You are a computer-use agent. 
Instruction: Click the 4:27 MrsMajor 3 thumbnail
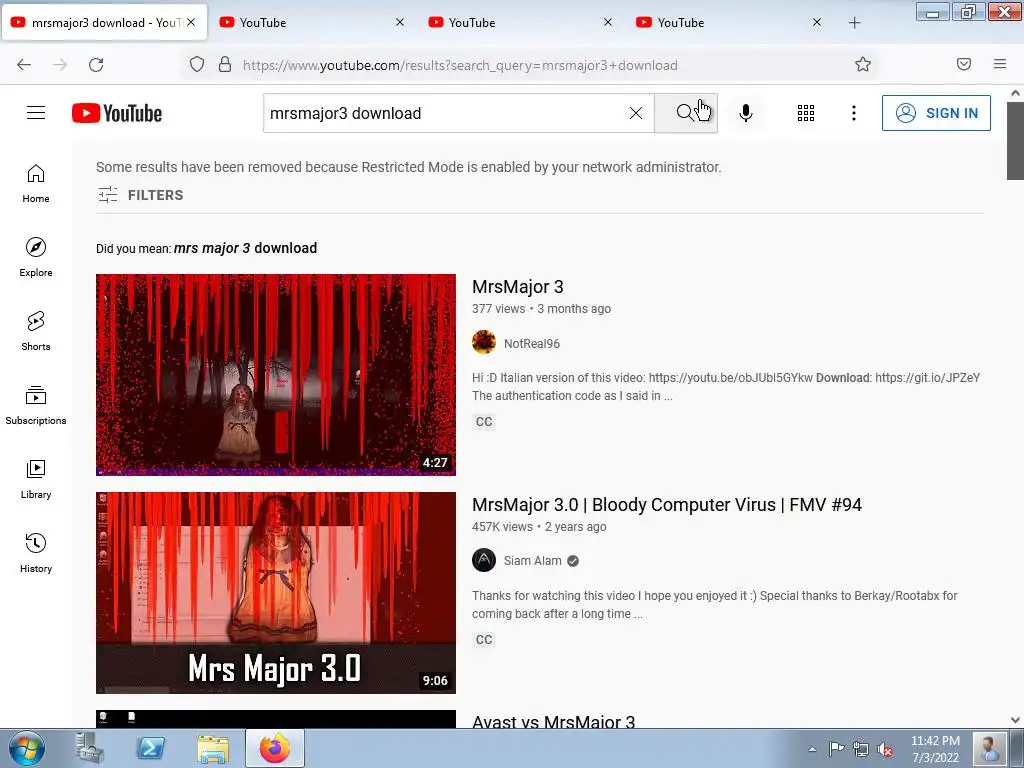click(x=276, y=374)
